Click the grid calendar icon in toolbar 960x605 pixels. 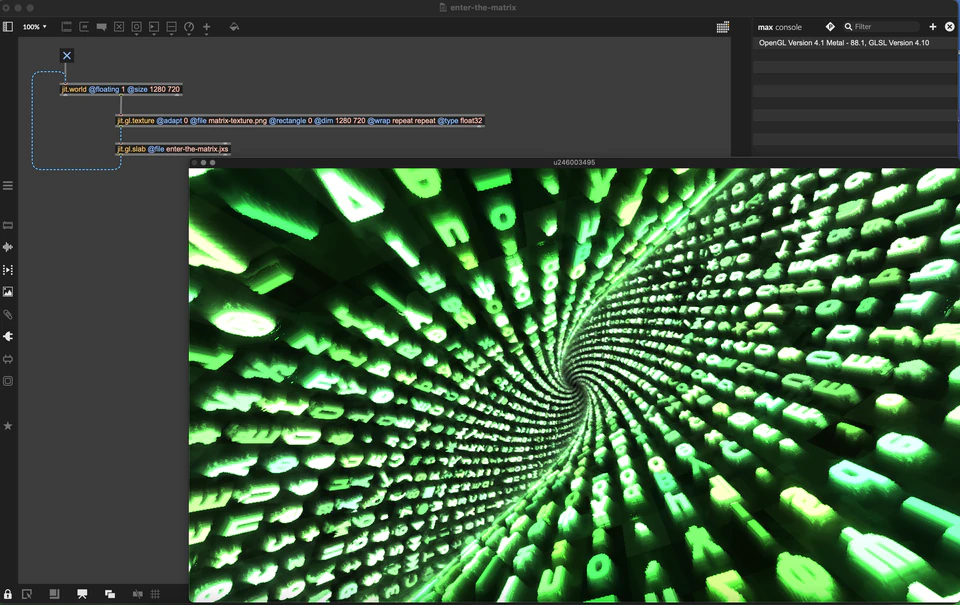click(x=722, y=27)
